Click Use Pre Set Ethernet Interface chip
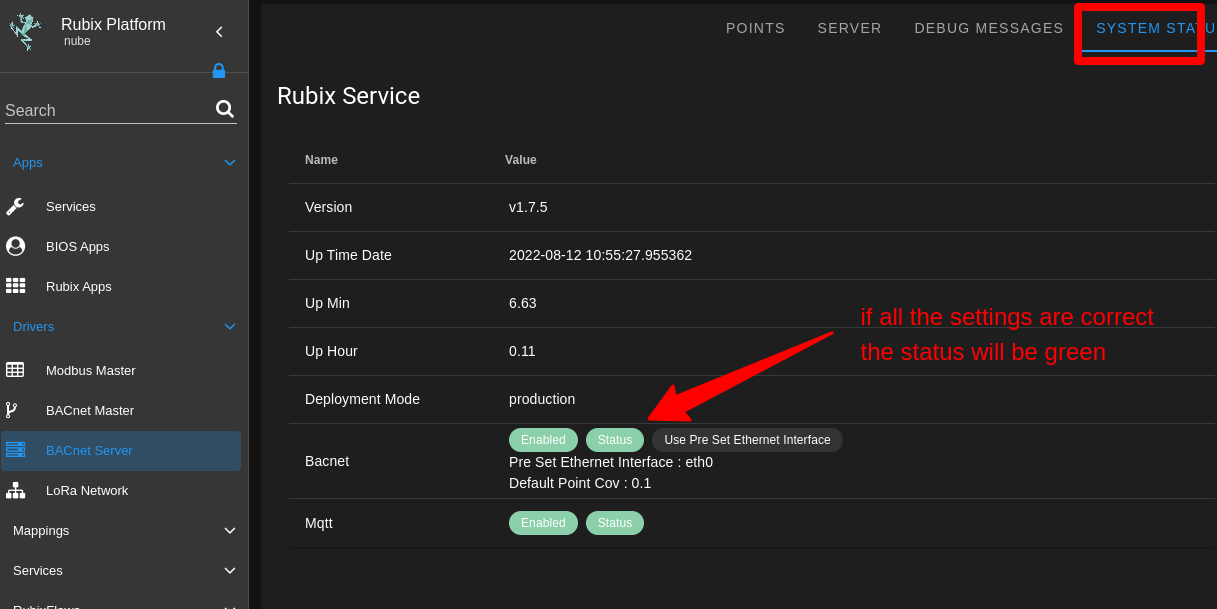1217x609 pixels. coord(747,440)
